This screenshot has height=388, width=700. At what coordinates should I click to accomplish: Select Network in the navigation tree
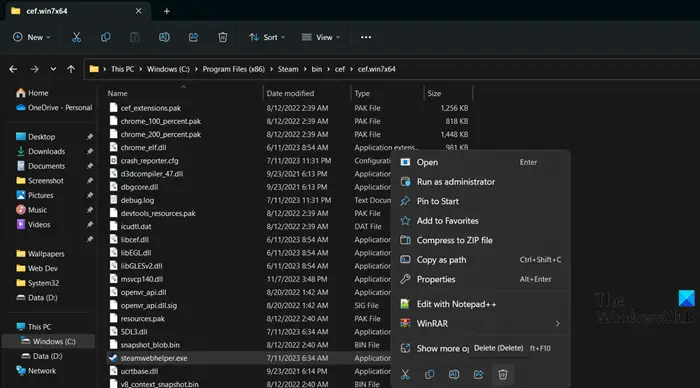coord(36,371)
